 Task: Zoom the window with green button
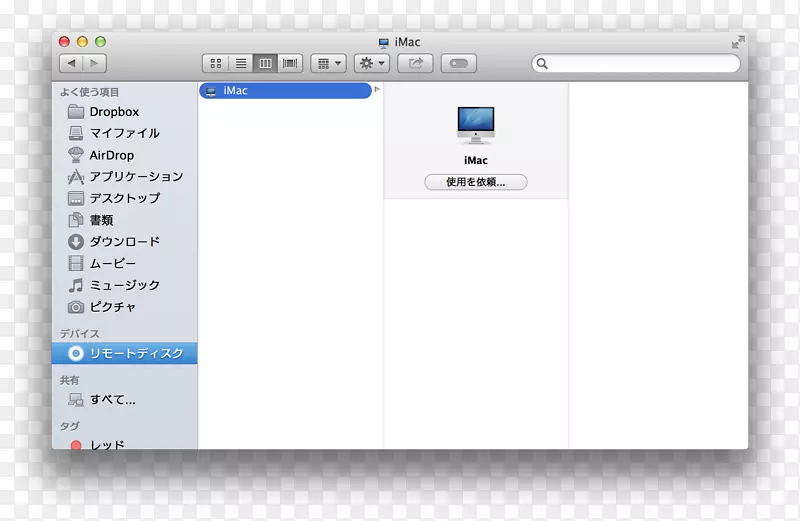(x=101, y=42)
